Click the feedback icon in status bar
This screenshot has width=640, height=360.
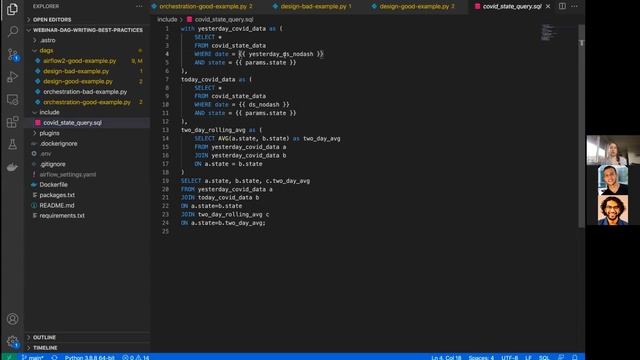pos(561,358)
